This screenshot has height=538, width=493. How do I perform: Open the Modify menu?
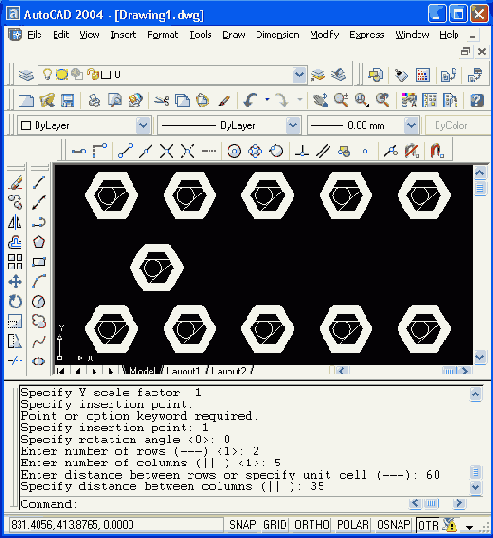pyautogui.click(x=325, y=35)
